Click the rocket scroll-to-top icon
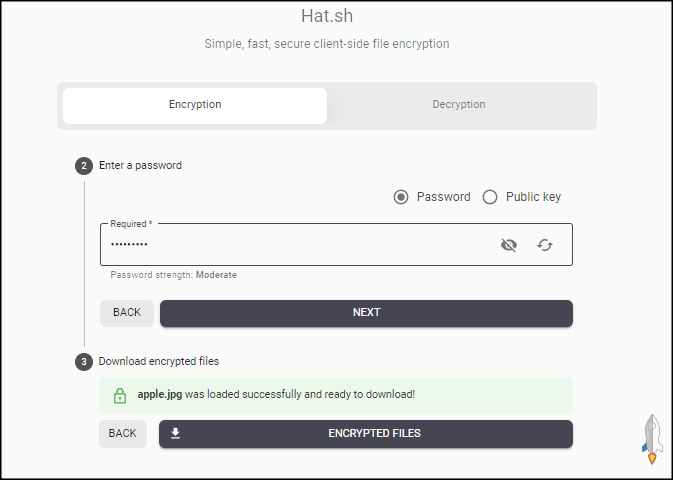673x480 pixels. click(x=652, y=440)
